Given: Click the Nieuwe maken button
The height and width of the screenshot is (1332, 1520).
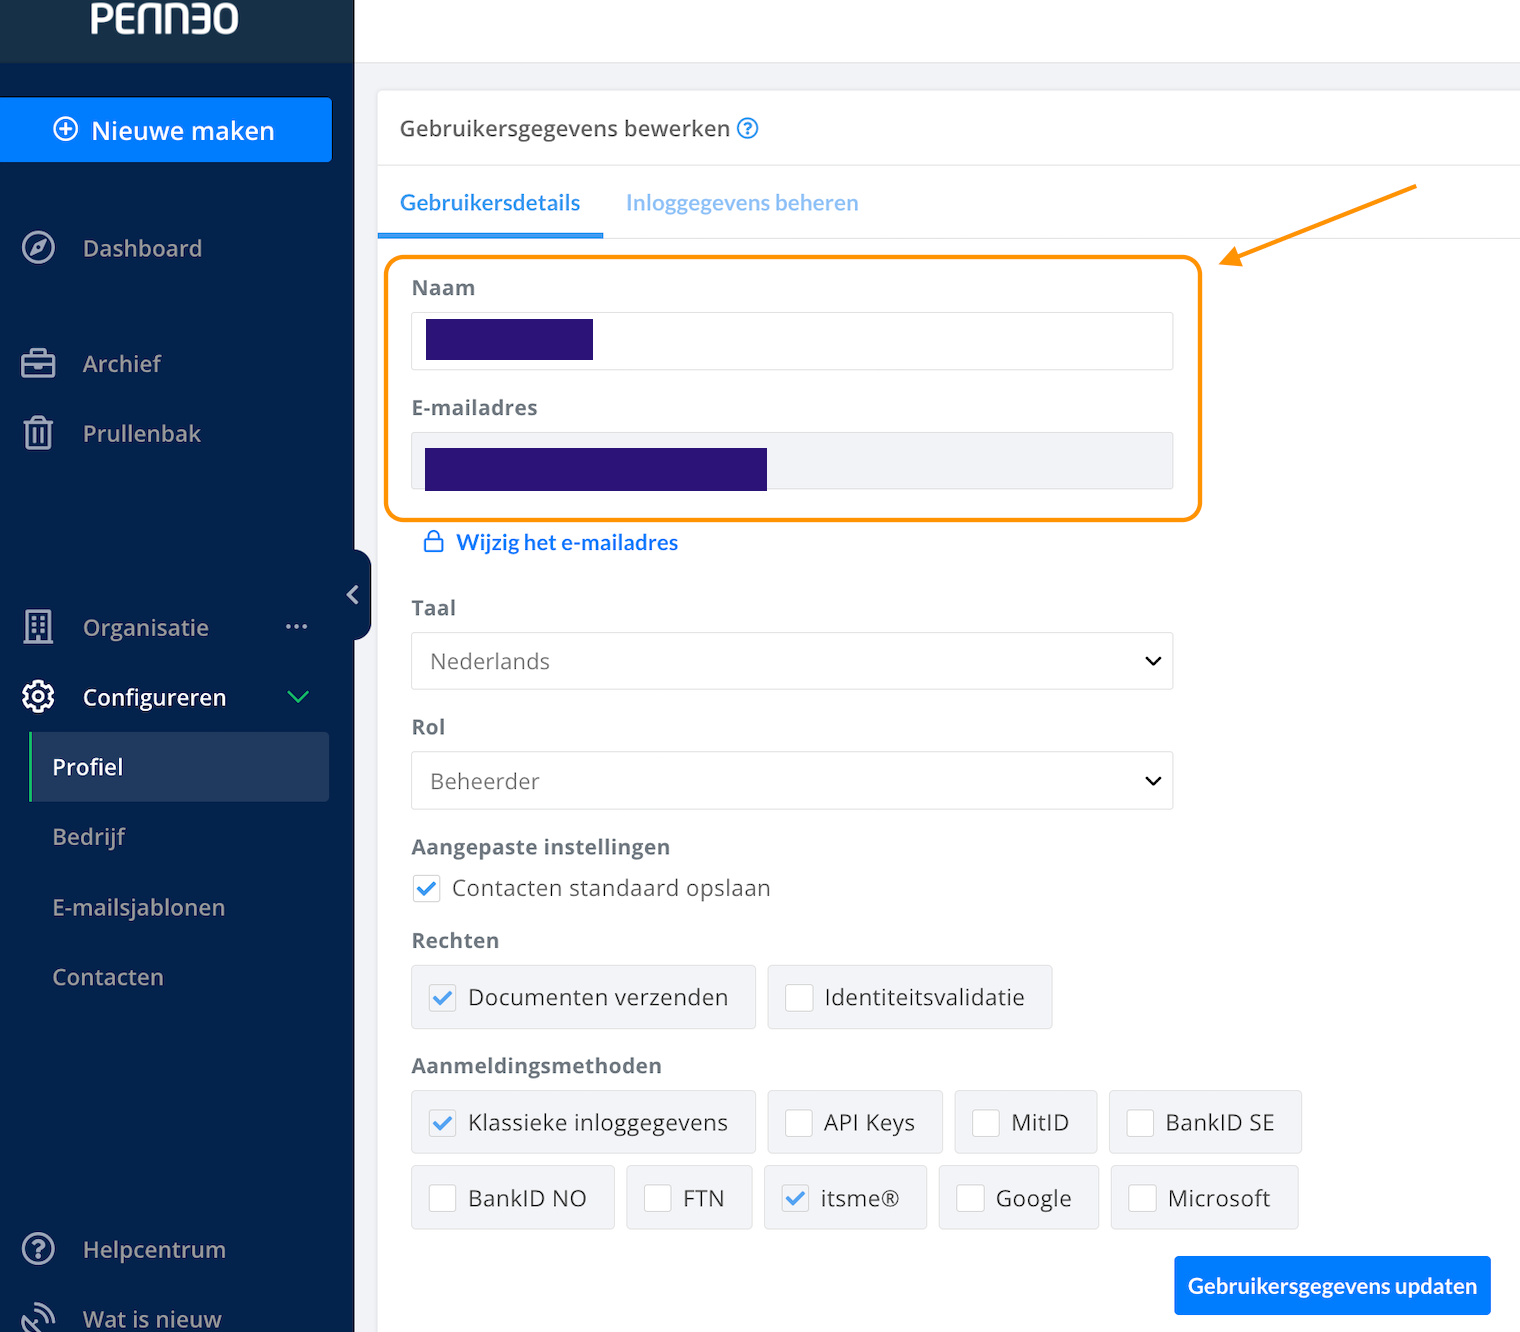Looking at the screenshot, I should click(x=166, y=129).
